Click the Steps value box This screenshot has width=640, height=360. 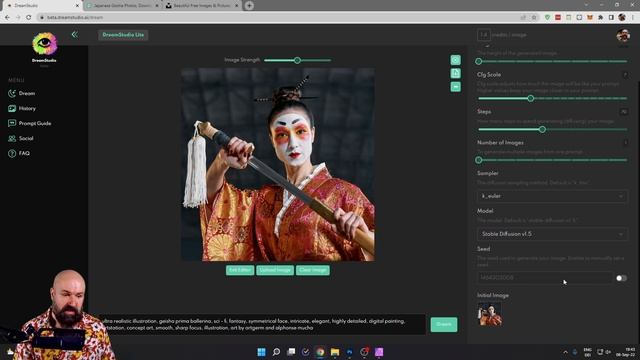[x=624, y=111]
